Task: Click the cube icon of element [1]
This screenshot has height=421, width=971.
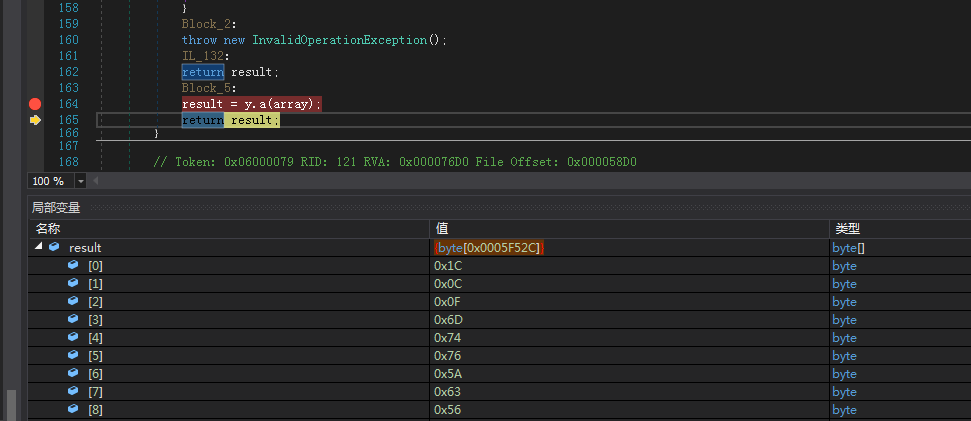Action: [x=74, y=282]
